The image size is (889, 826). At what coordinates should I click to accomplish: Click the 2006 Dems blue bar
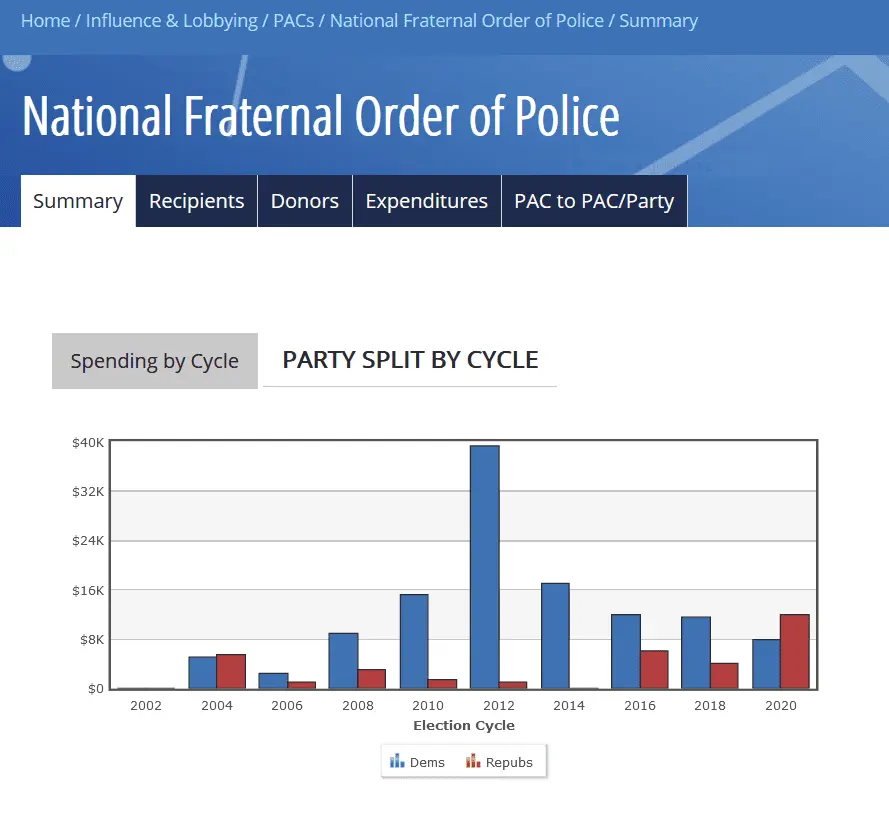pyautogui.click(x=273, y=681)
